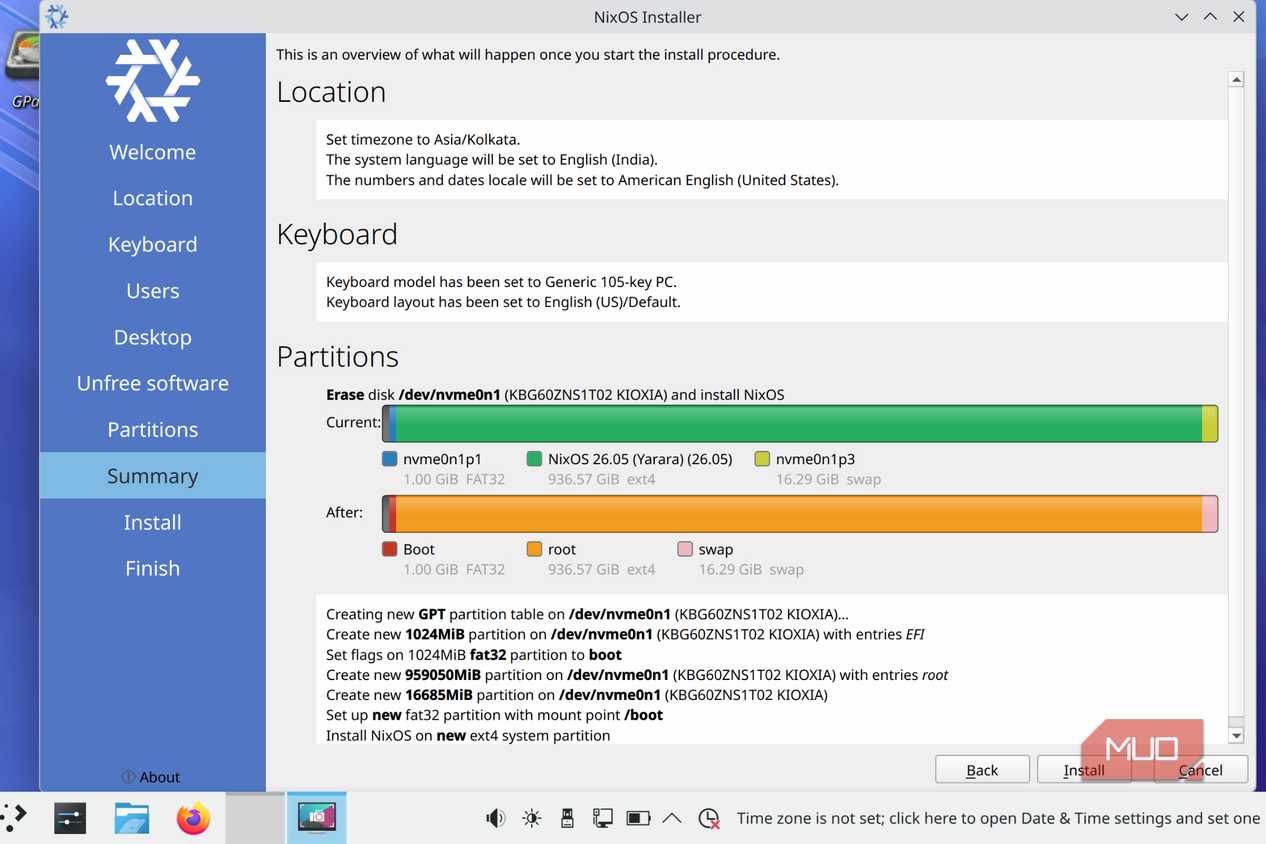Open the volume control in system tray
This screenshot has width=1266, height=844.
(495, 818)
